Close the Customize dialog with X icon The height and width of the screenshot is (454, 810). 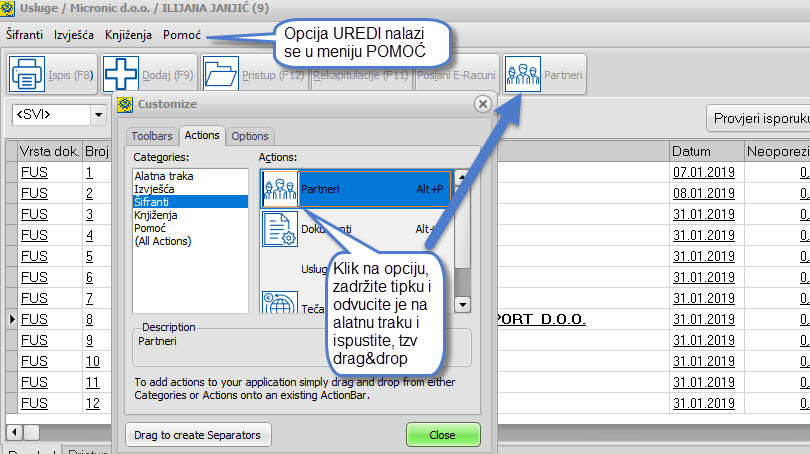pos(482,104)
